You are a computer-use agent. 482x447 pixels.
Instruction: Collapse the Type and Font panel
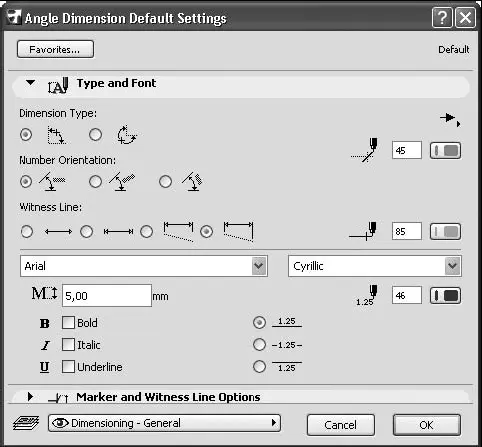pos(31,82)
